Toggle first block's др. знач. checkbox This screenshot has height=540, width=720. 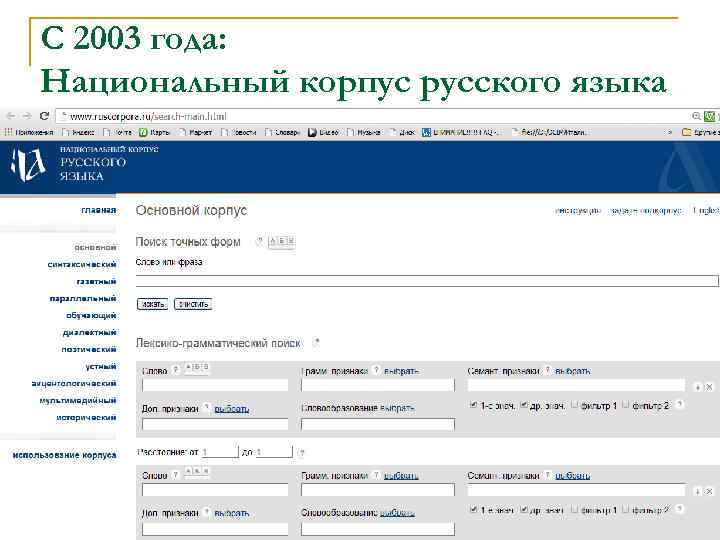pos(523,405)
